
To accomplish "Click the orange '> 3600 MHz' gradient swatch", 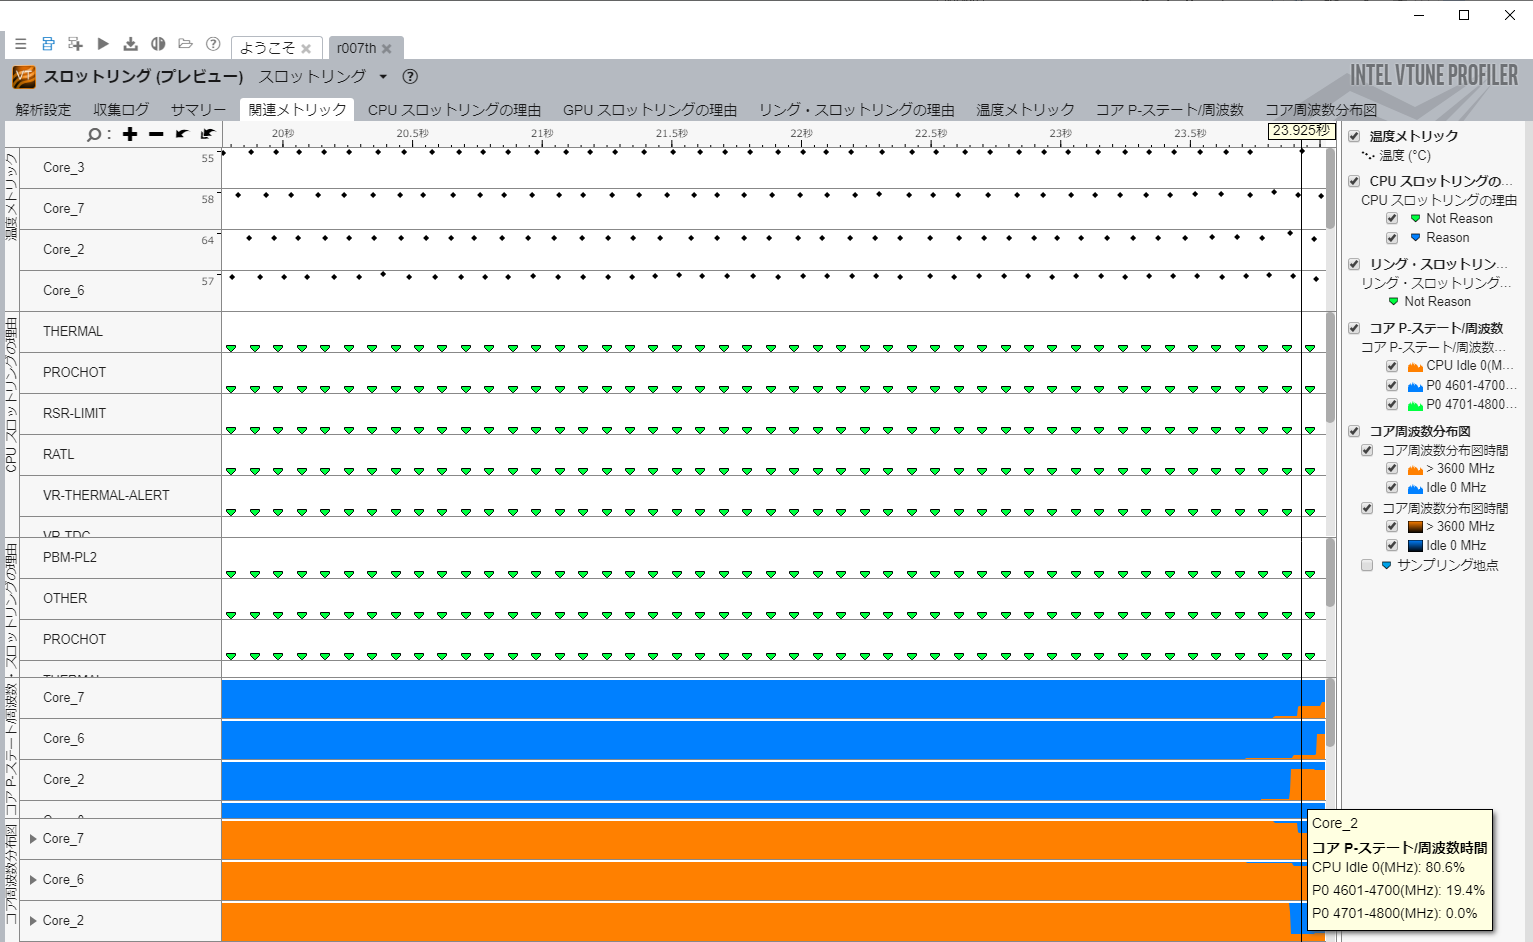I will [x=1415, y=527].
